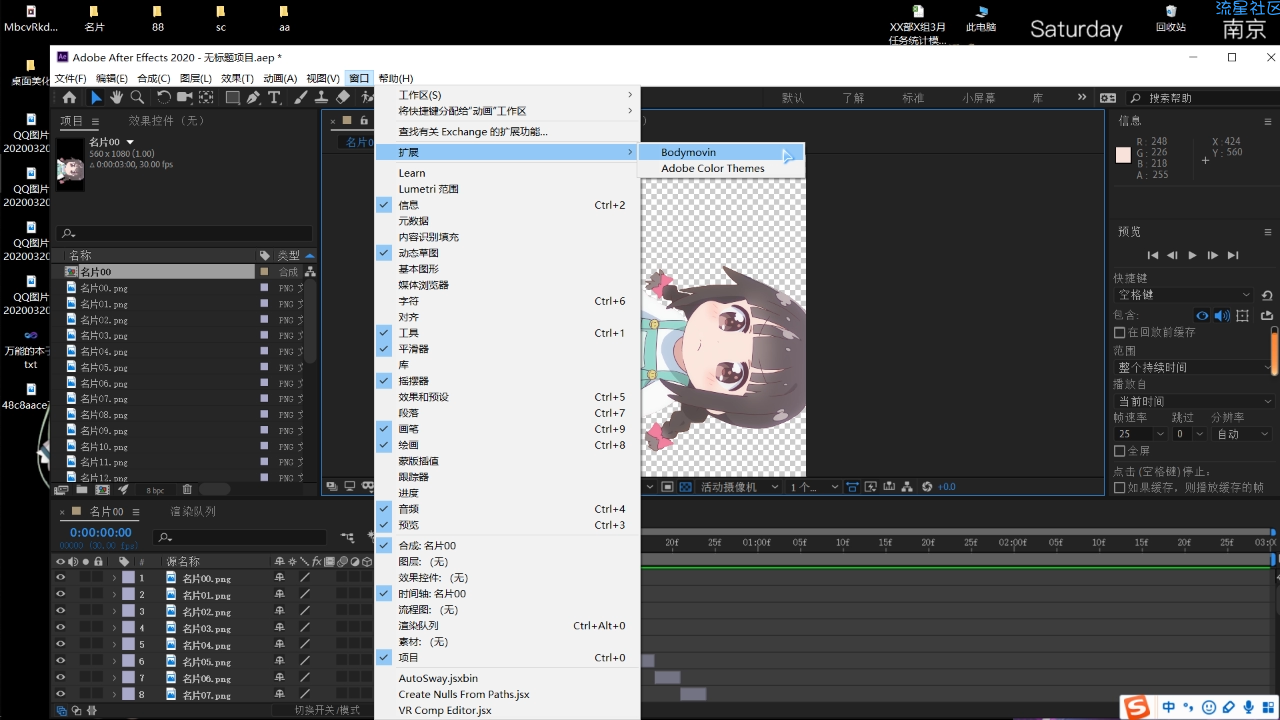The width and height of the screenshot is (1280, 720).
Task: Click the viewer flowchart icon
Action: click(907, 487)
